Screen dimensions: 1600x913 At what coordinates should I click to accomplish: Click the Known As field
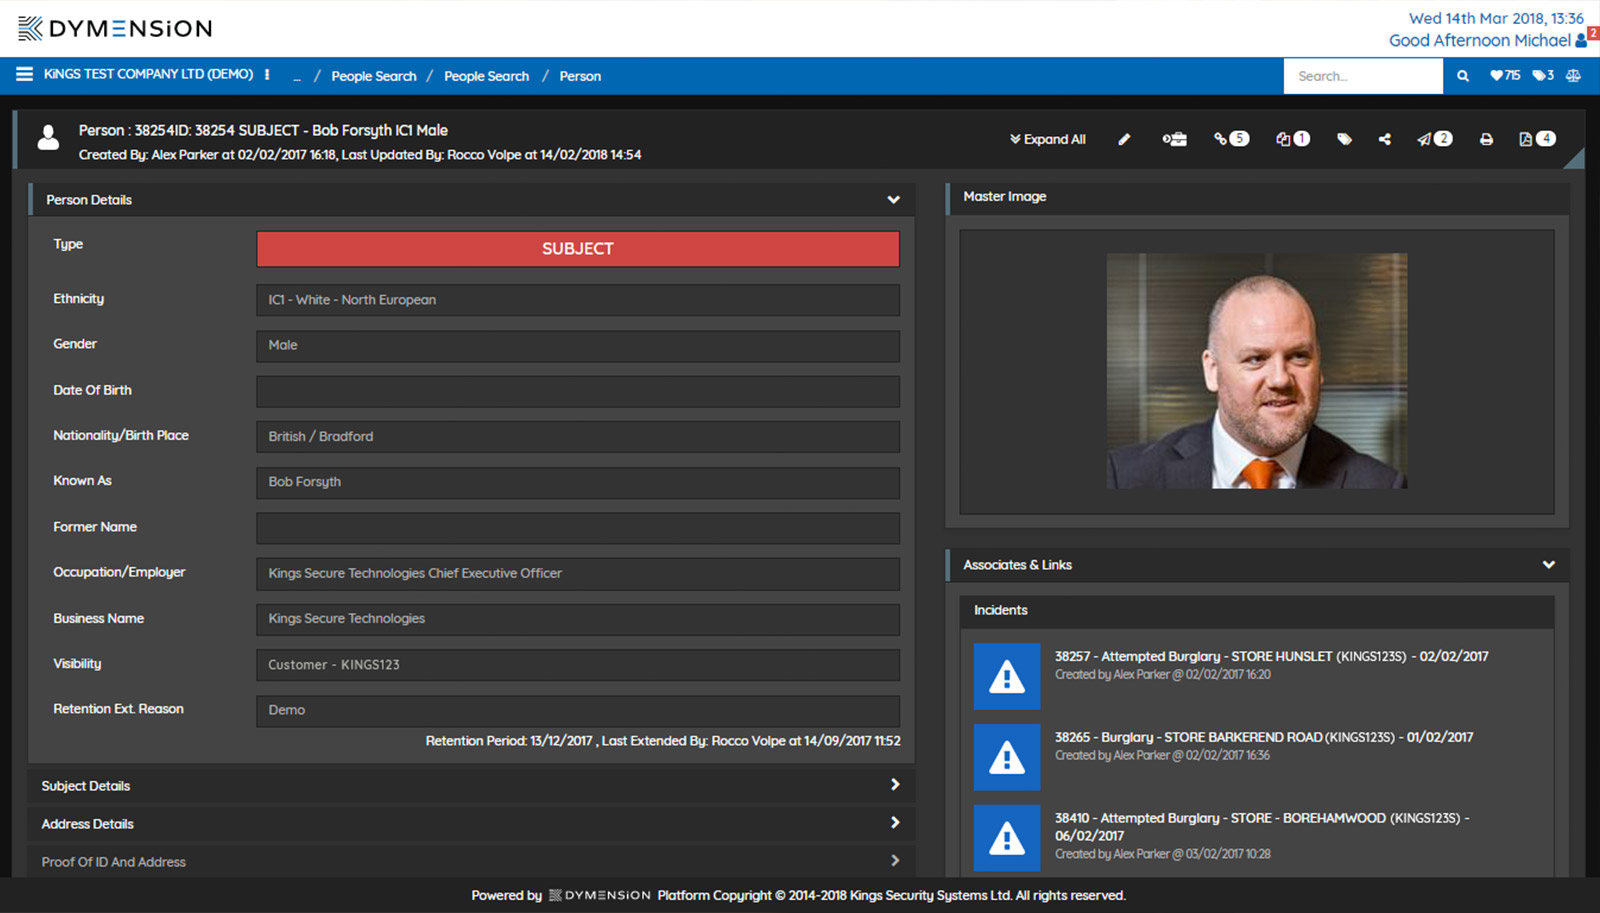578,482
